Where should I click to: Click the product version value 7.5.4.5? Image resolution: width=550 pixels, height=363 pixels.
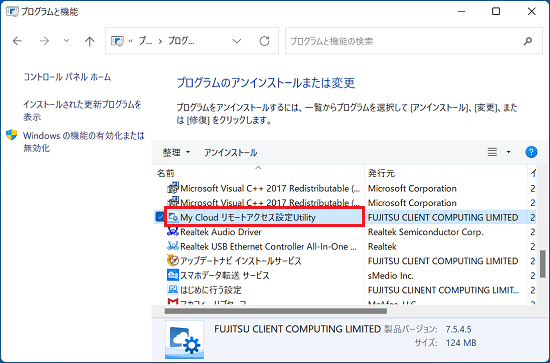[458, 329]
